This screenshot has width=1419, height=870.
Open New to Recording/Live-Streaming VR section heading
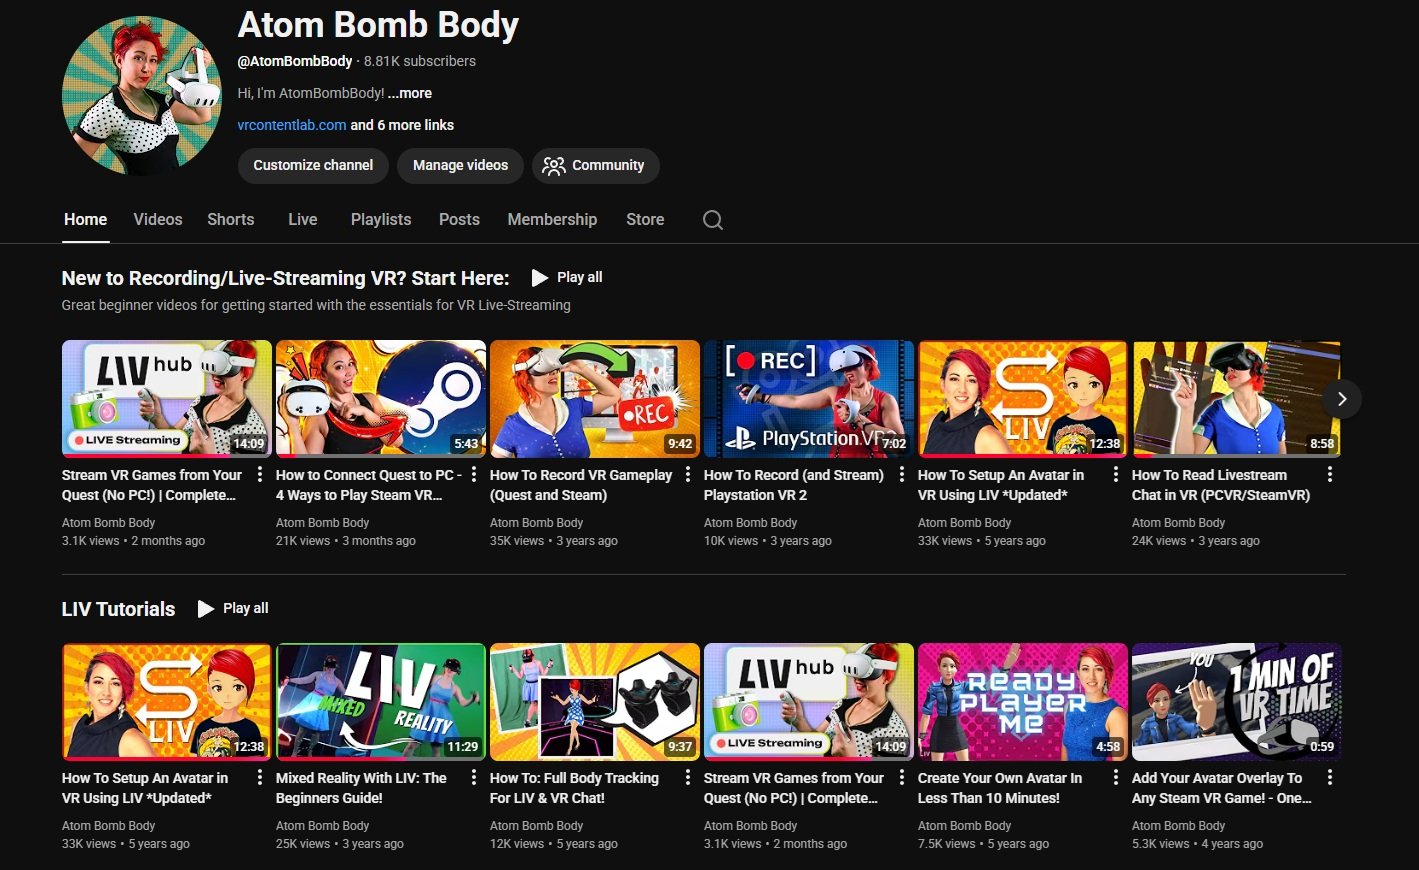[x=285, y=278]
